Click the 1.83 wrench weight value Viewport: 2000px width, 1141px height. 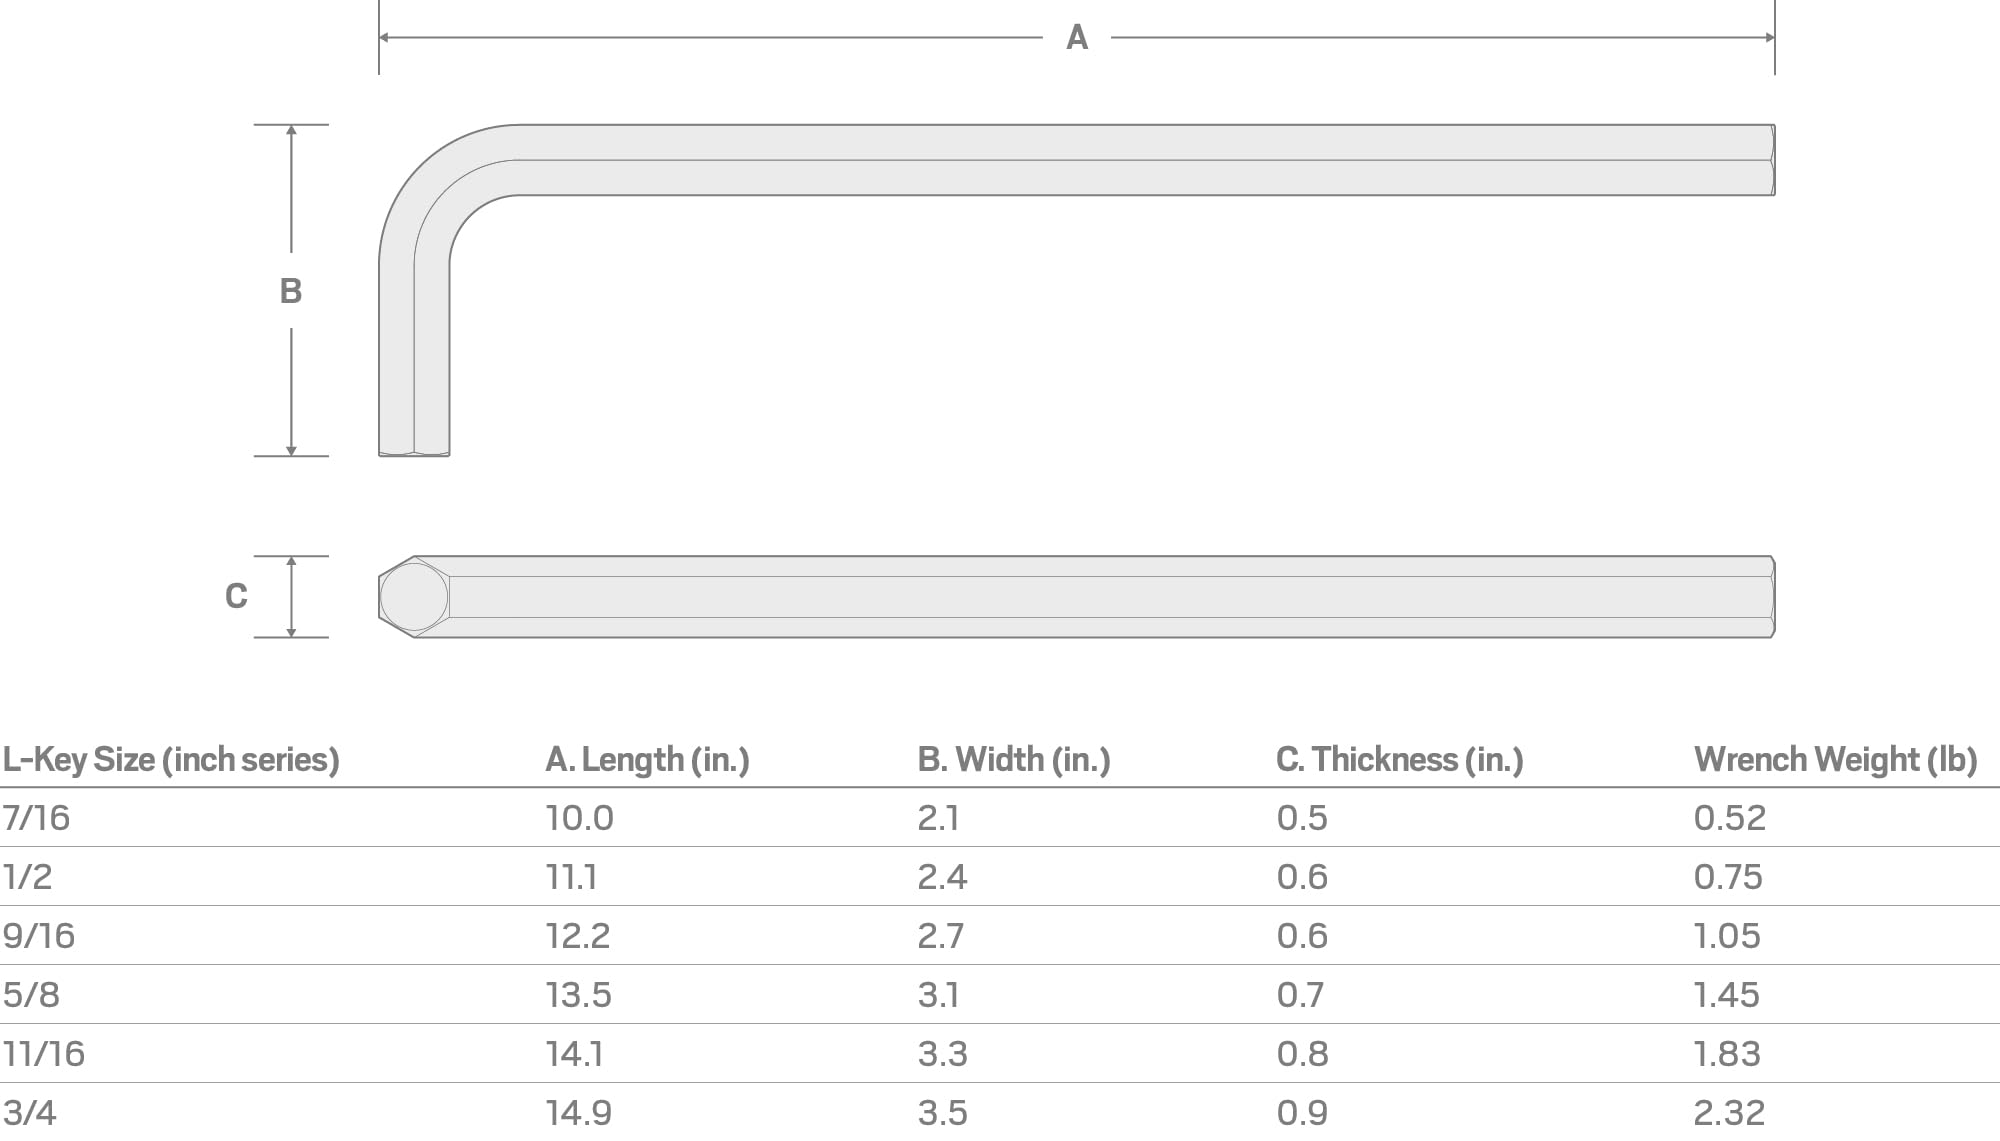[1727, 1054]
